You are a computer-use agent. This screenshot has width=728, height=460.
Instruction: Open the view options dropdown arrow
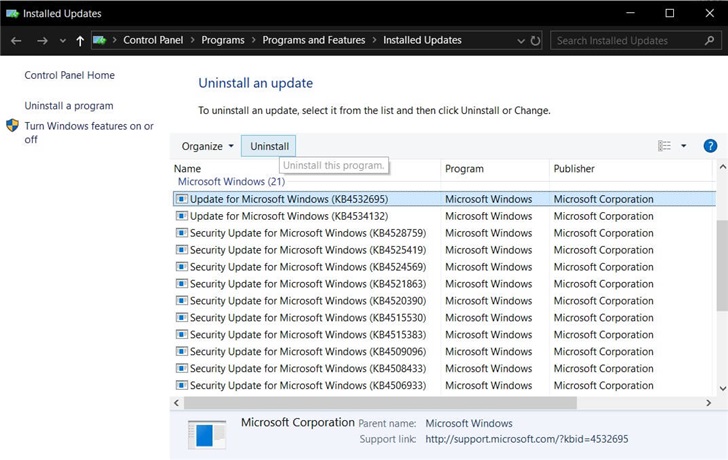[684, 146]
